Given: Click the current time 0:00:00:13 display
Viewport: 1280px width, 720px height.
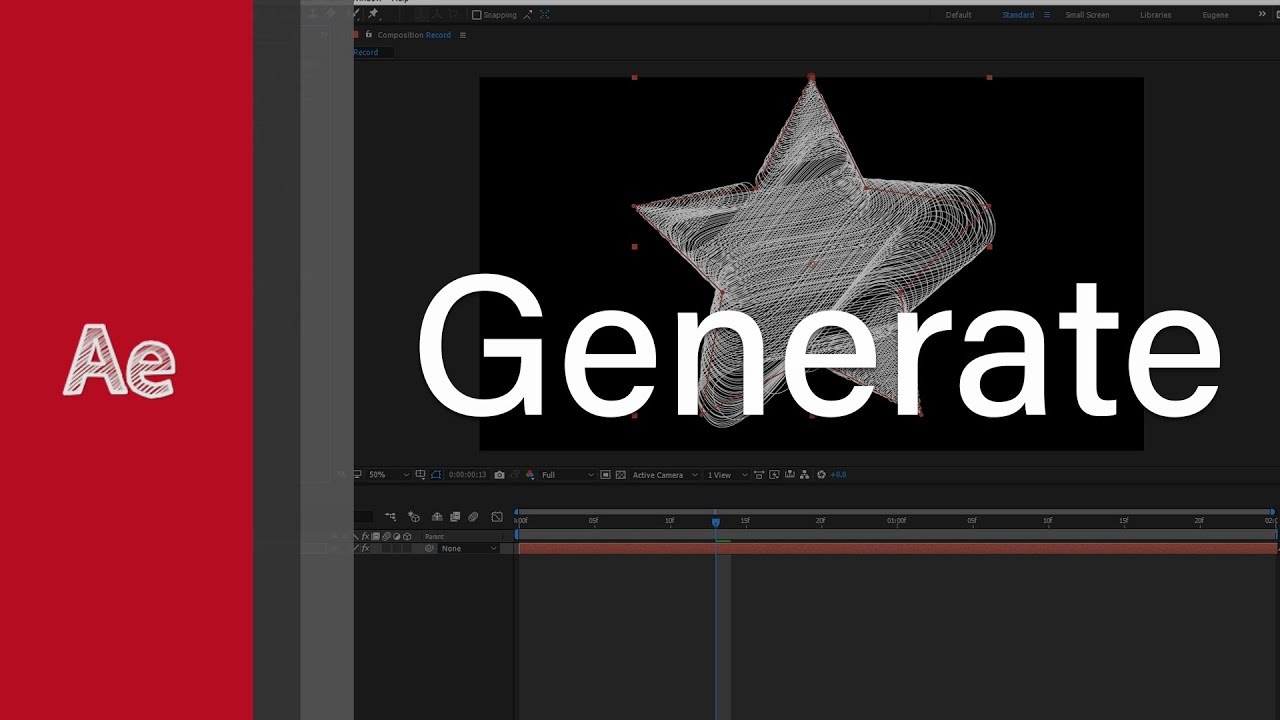Looking at the screenshot, I should point(467,475).
